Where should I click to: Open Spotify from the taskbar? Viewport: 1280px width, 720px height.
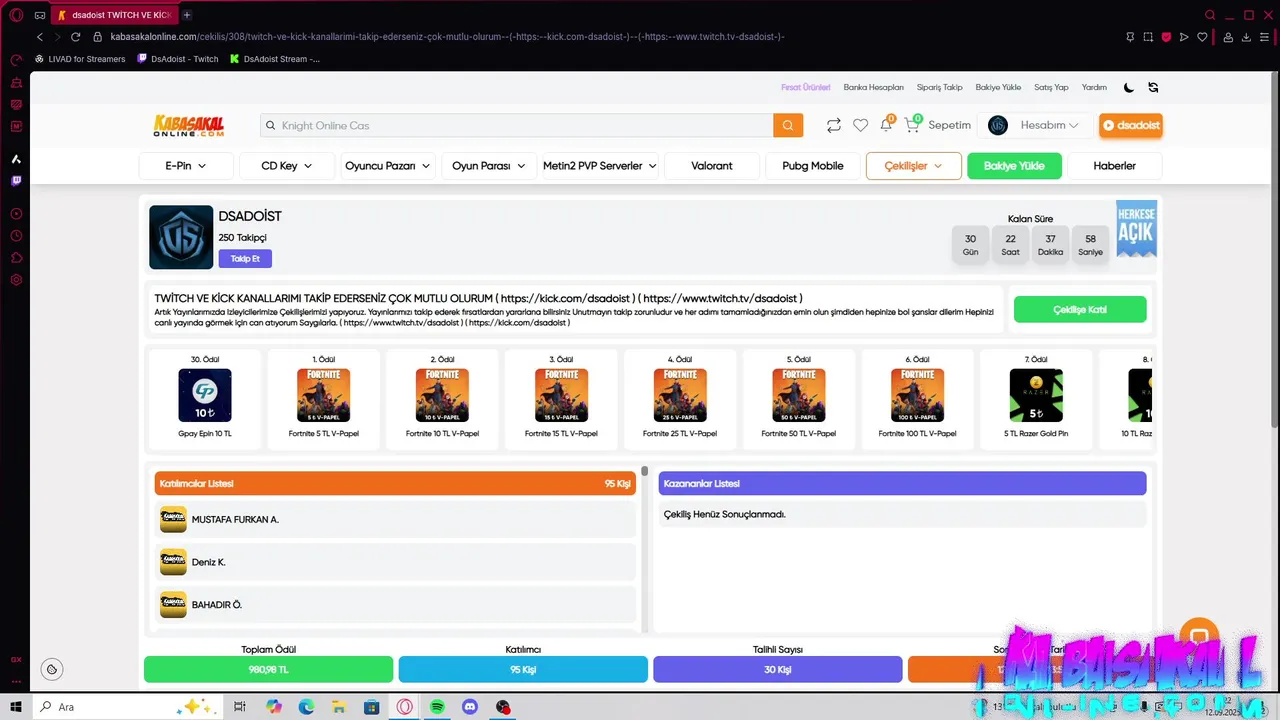pos(437,707)
